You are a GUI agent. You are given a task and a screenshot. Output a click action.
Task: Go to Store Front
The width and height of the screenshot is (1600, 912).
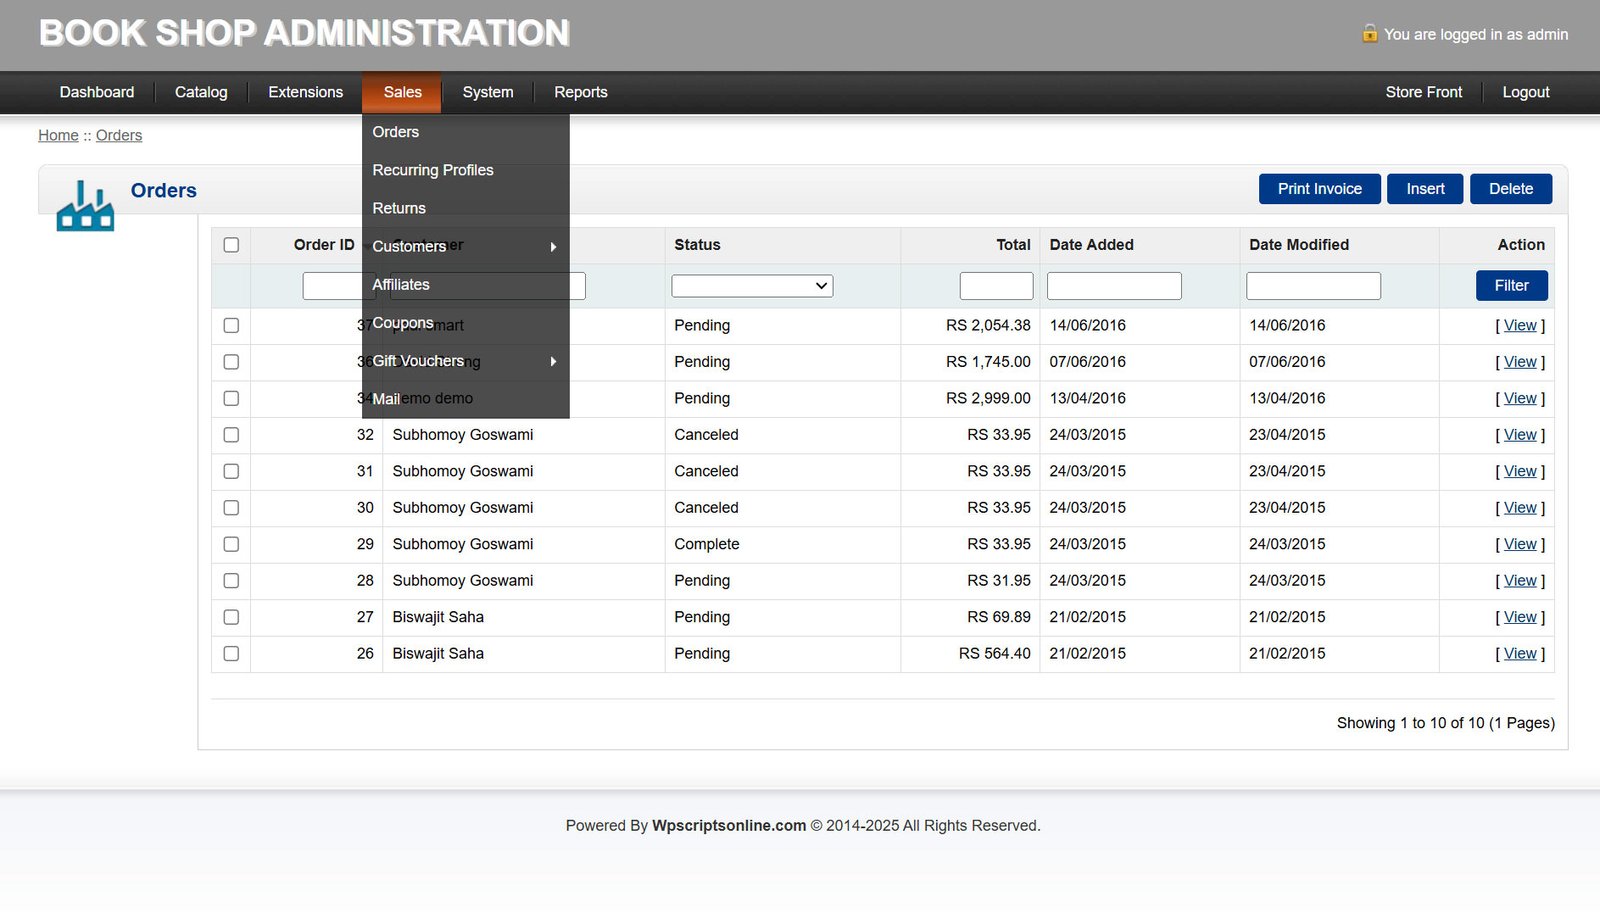click(1424, 92)
